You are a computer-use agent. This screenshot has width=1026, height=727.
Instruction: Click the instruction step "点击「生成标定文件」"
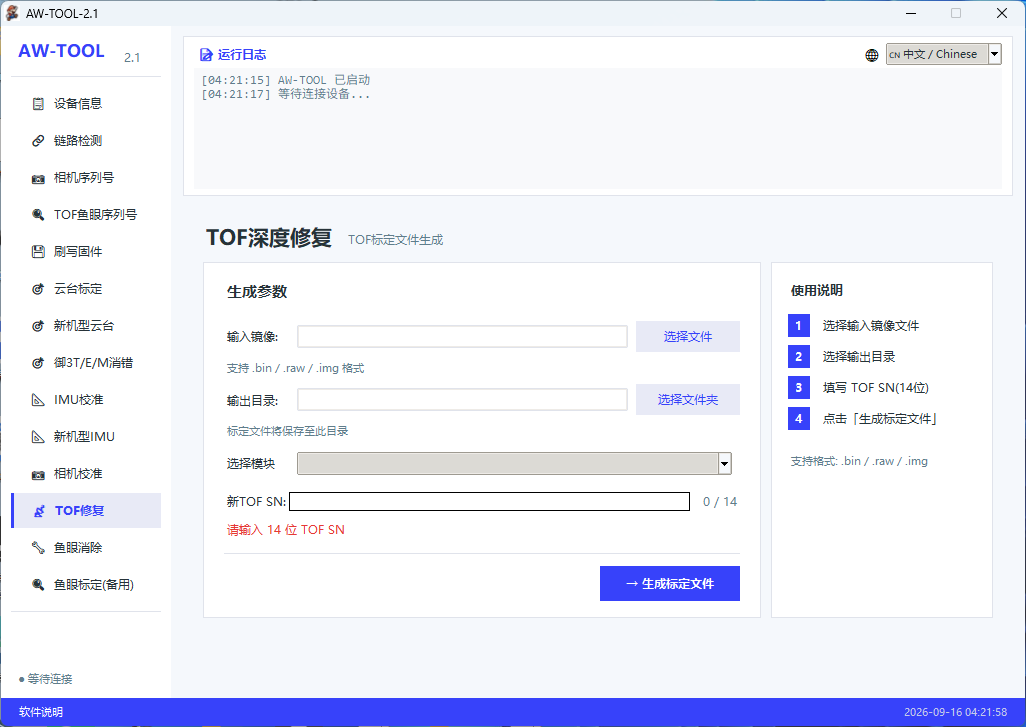[880, 419]
